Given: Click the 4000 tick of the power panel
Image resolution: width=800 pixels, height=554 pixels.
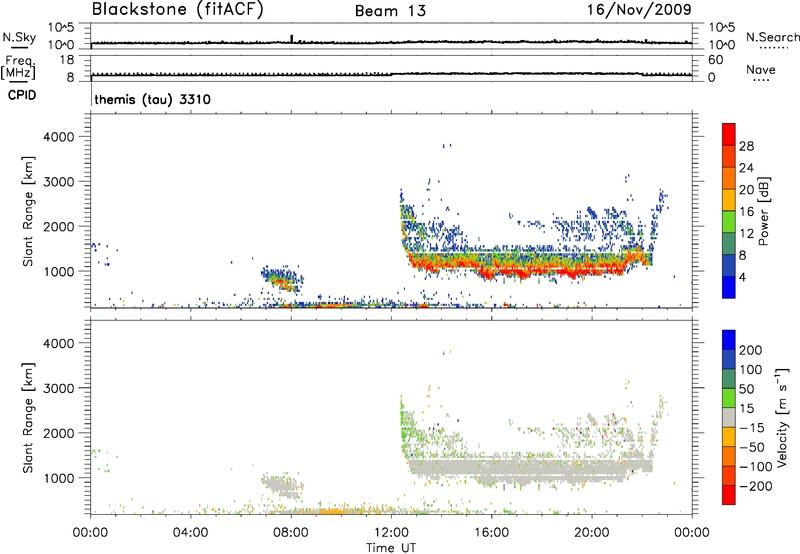Looking at the screenshot, I should pos(59,137).
